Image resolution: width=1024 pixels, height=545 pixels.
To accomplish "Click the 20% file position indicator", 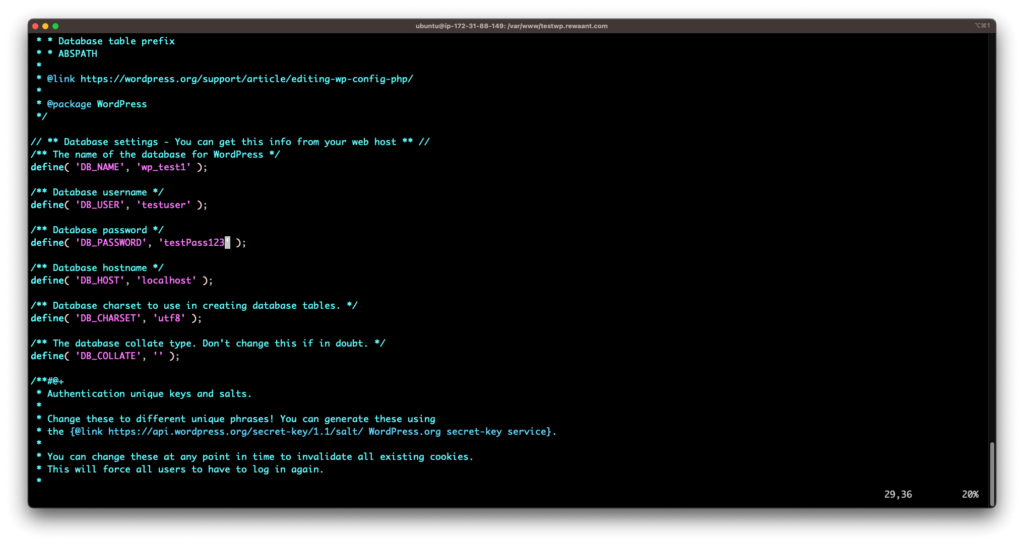I will click(x=970, y=495).
